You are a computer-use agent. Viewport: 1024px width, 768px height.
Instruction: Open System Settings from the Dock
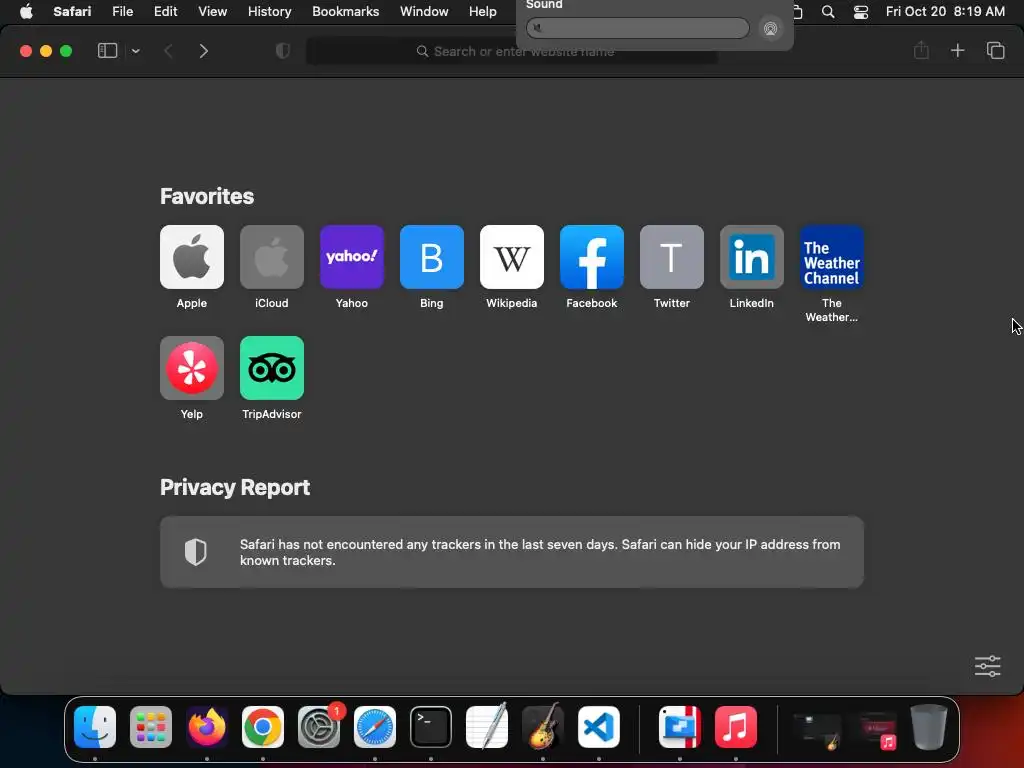coord(319,726)
